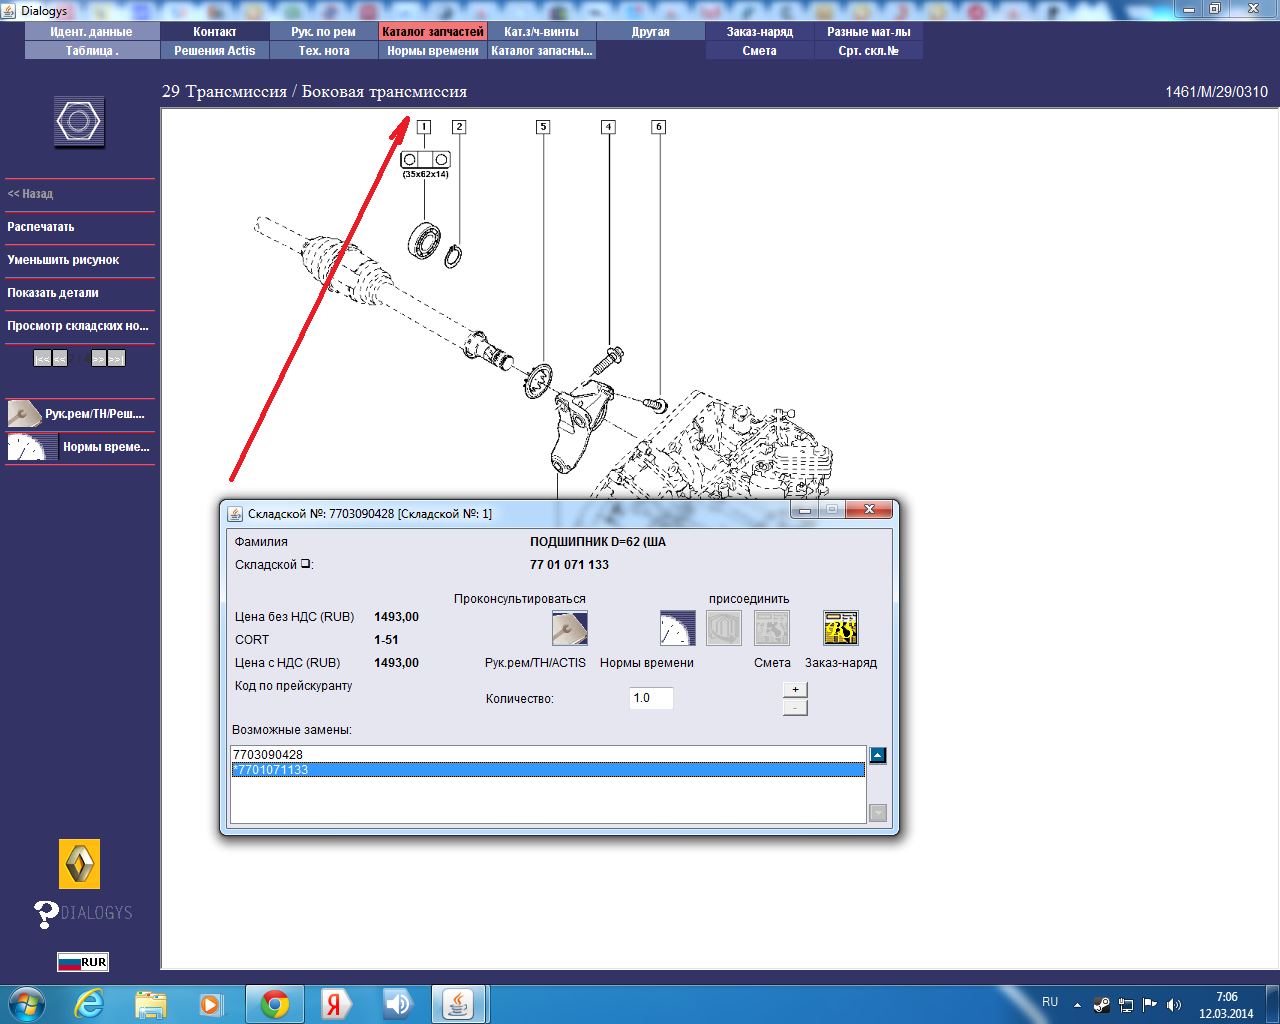Click the Renault logo
The height and width of the screenshot is (1024, 1280).
tap(79, 864)
